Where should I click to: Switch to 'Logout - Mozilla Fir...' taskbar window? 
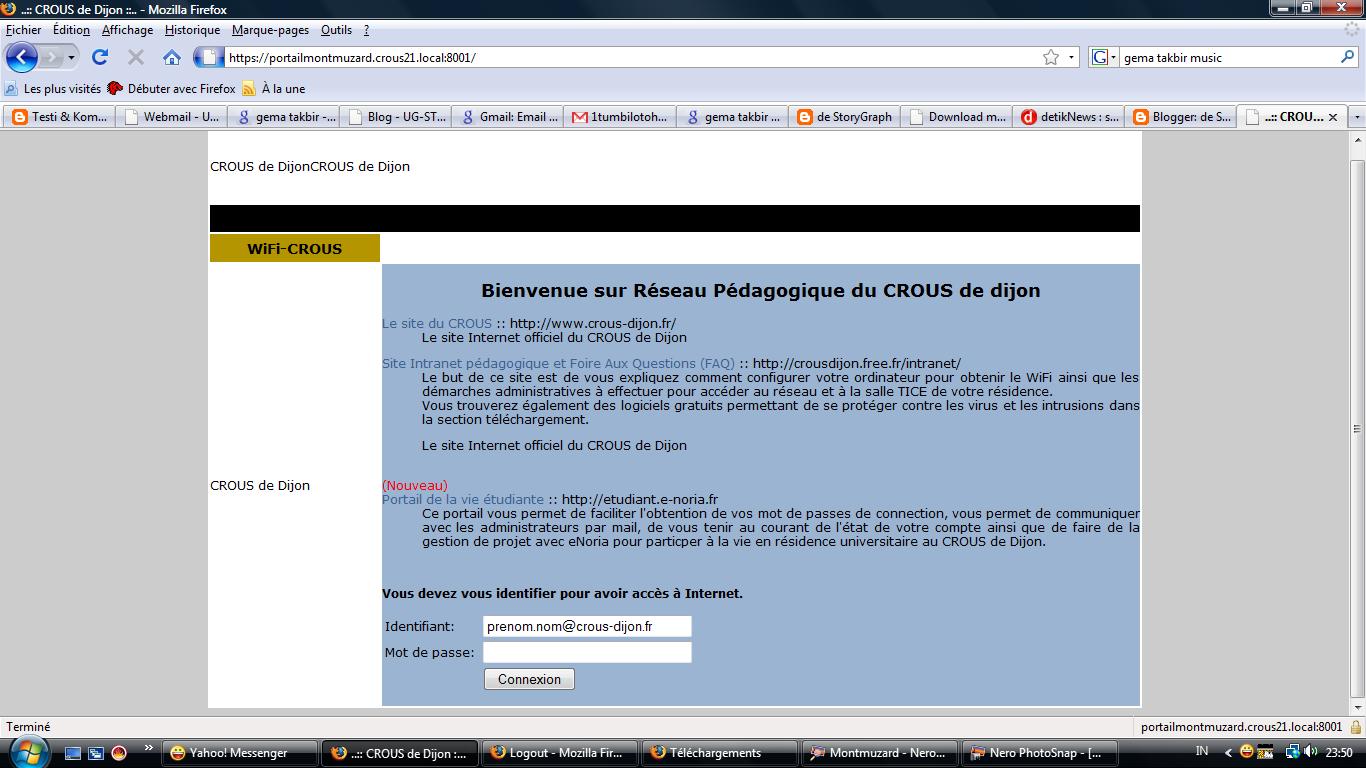(560, 753)
